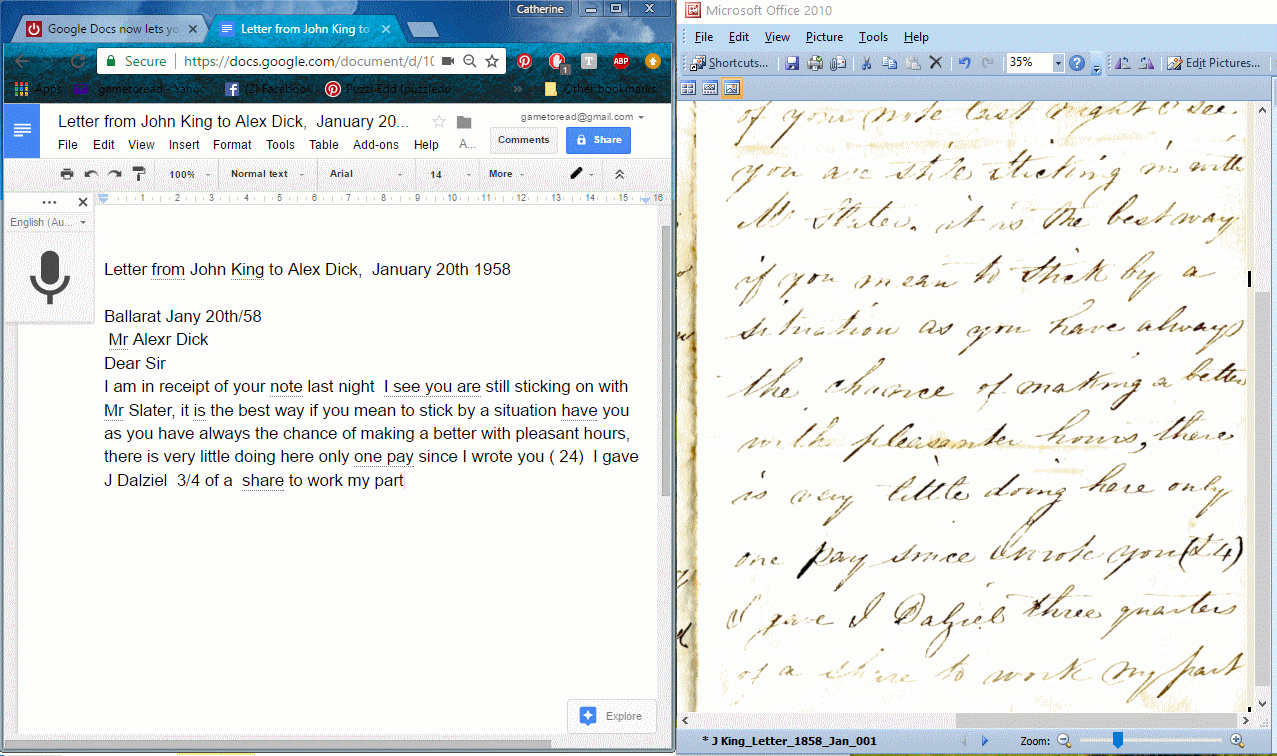Click the blue Help question icon
Image resolution: width=1277 pixels, height=756 pixels.
coord(1077,63)
